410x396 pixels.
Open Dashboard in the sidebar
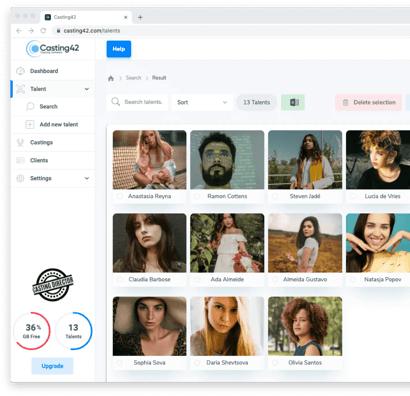53,71
